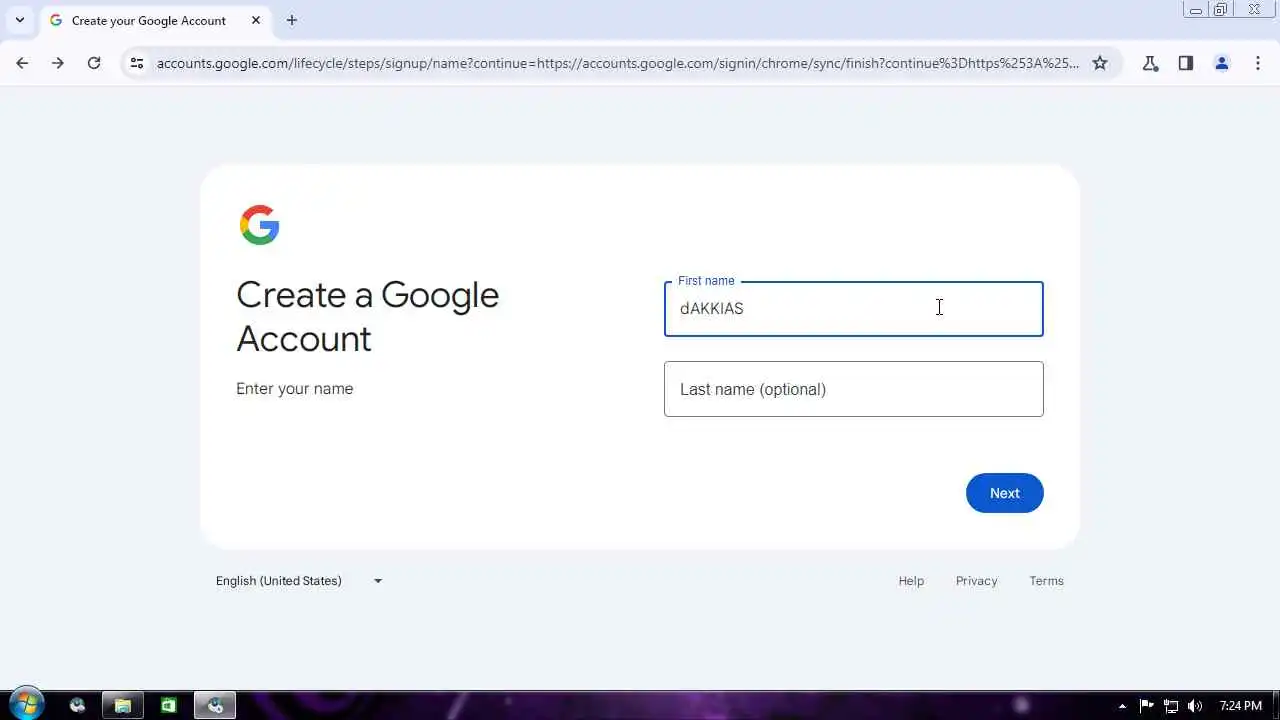Bookmark this page with the star icon
Image resolution: width=1280 pixels, height=720 pixels.
[x=1100, y=63]
